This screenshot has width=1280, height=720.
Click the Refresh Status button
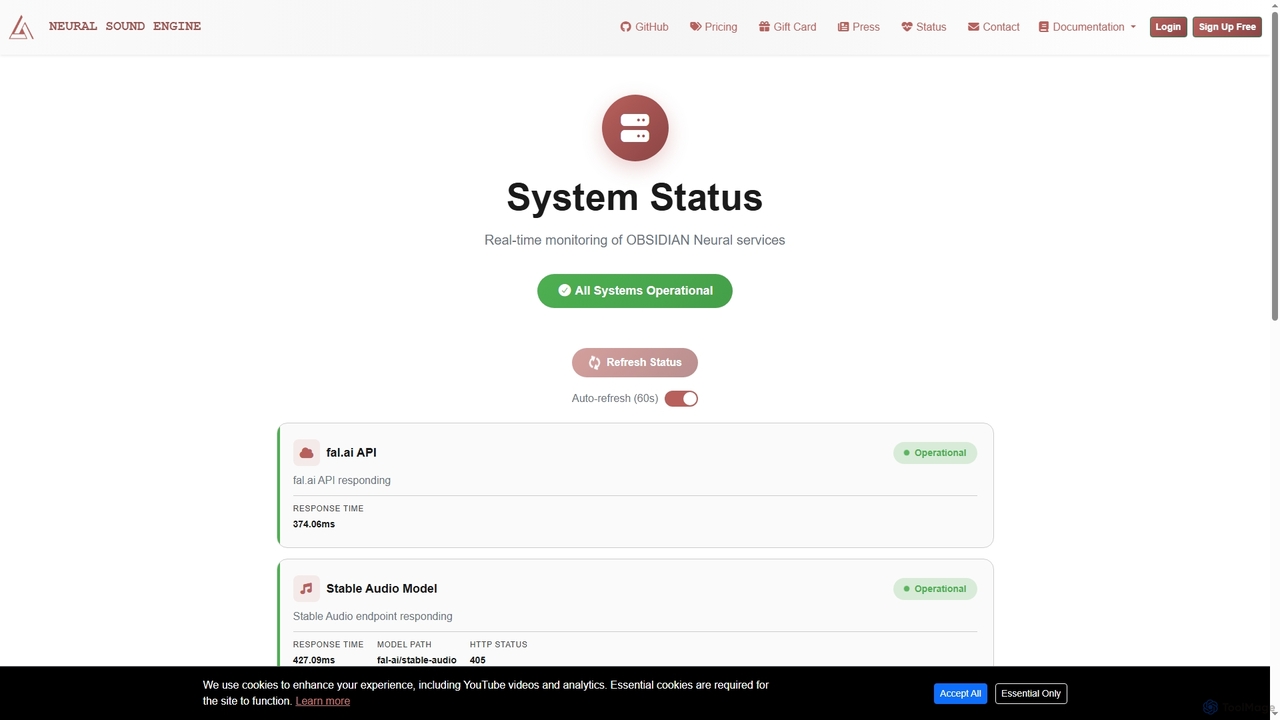(x=635, y=362)
